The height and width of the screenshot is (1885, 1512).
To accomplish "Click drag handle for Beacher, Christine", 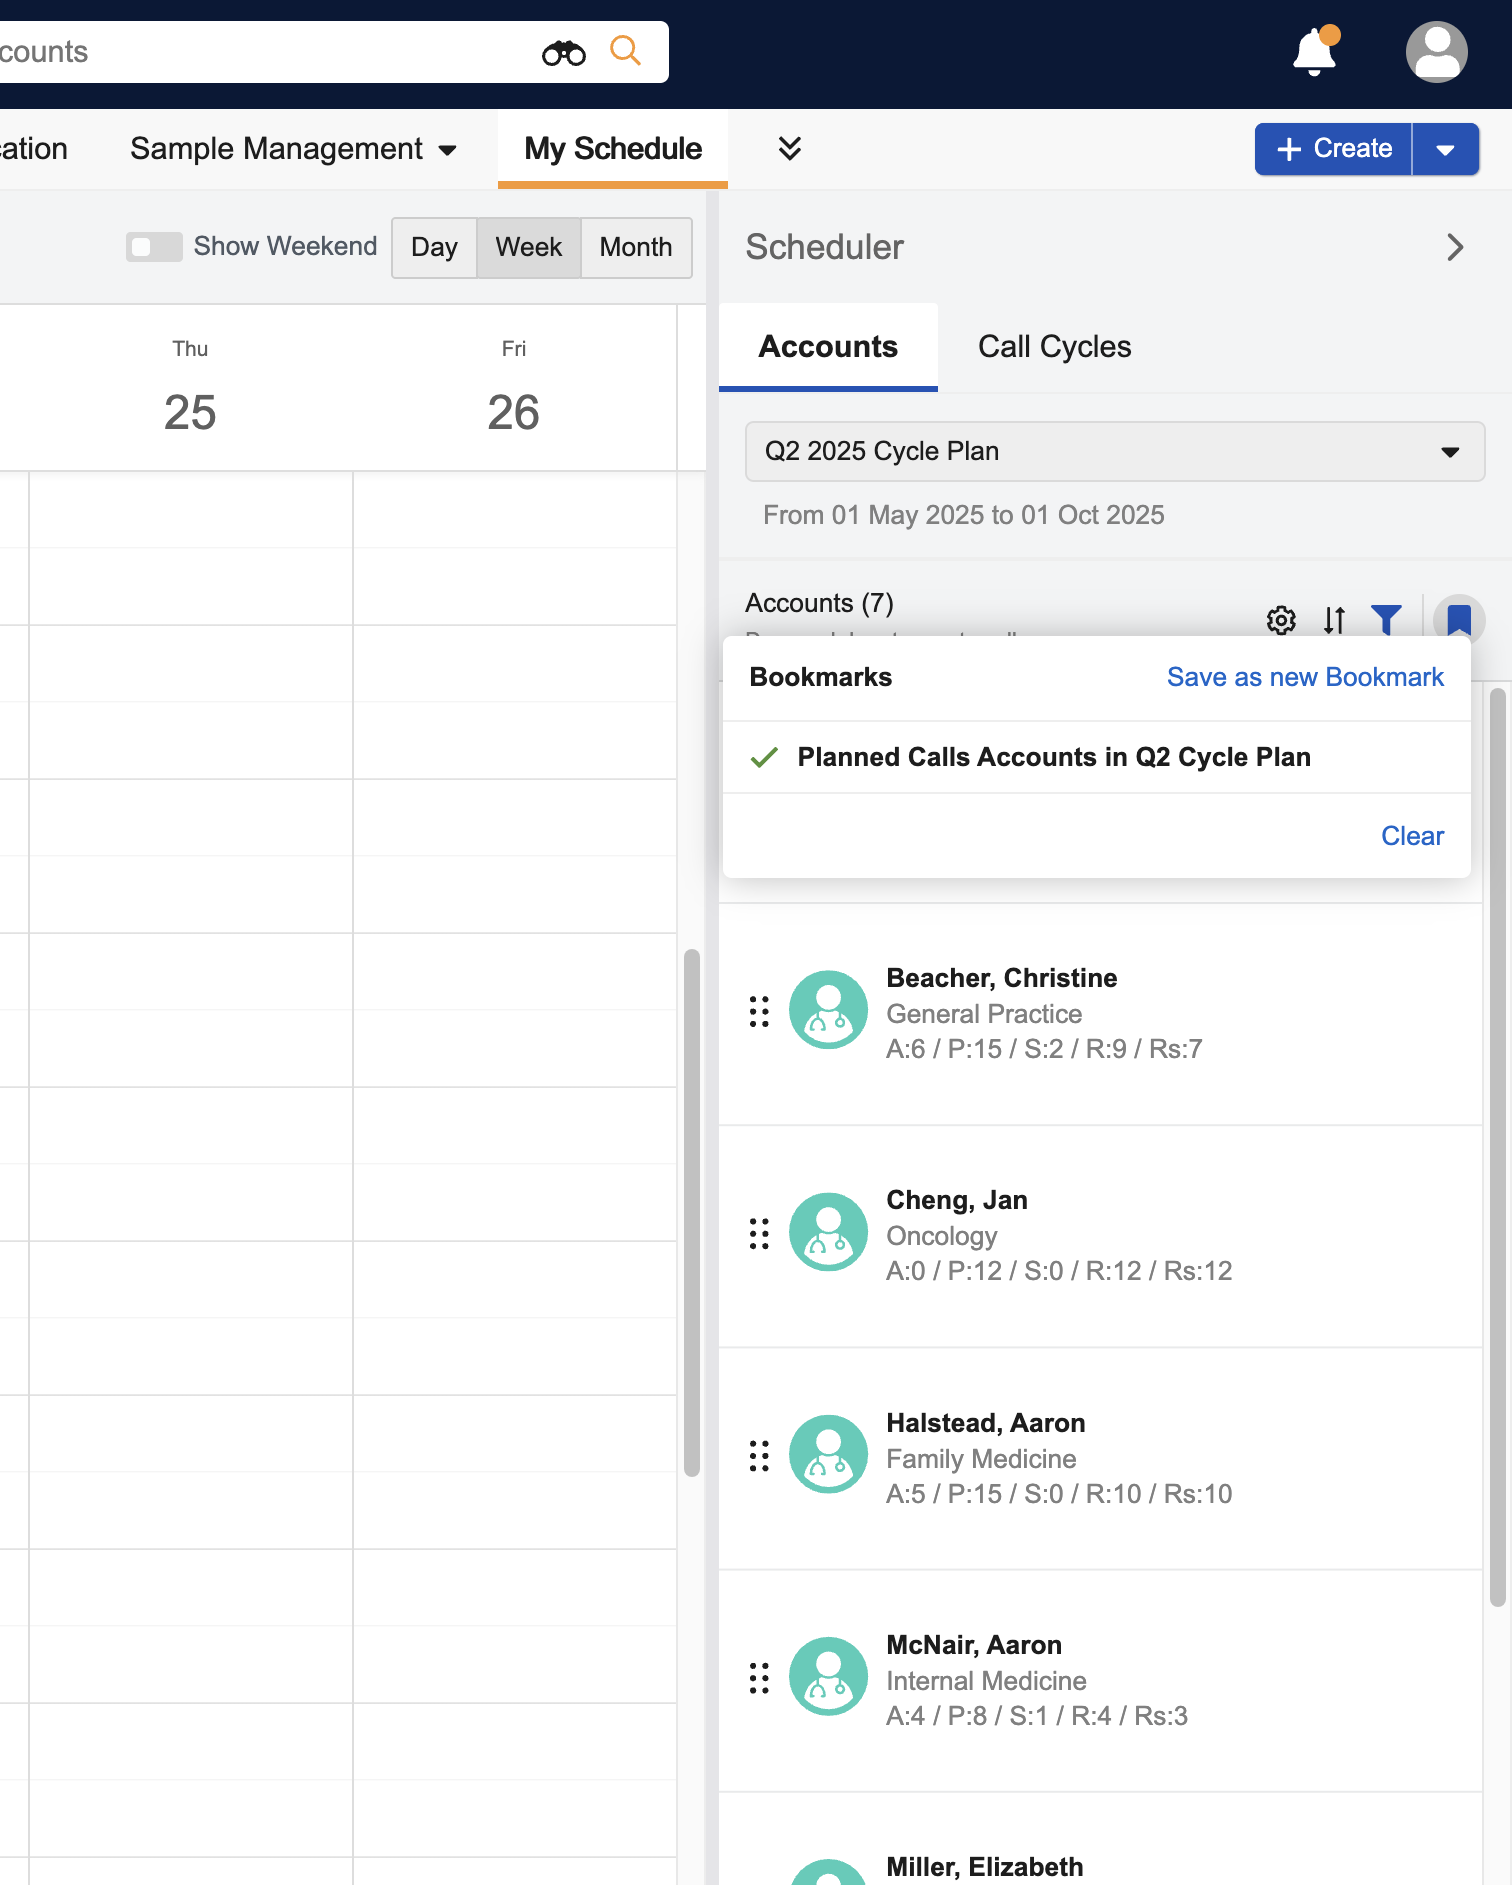I will coord(759,1011).
